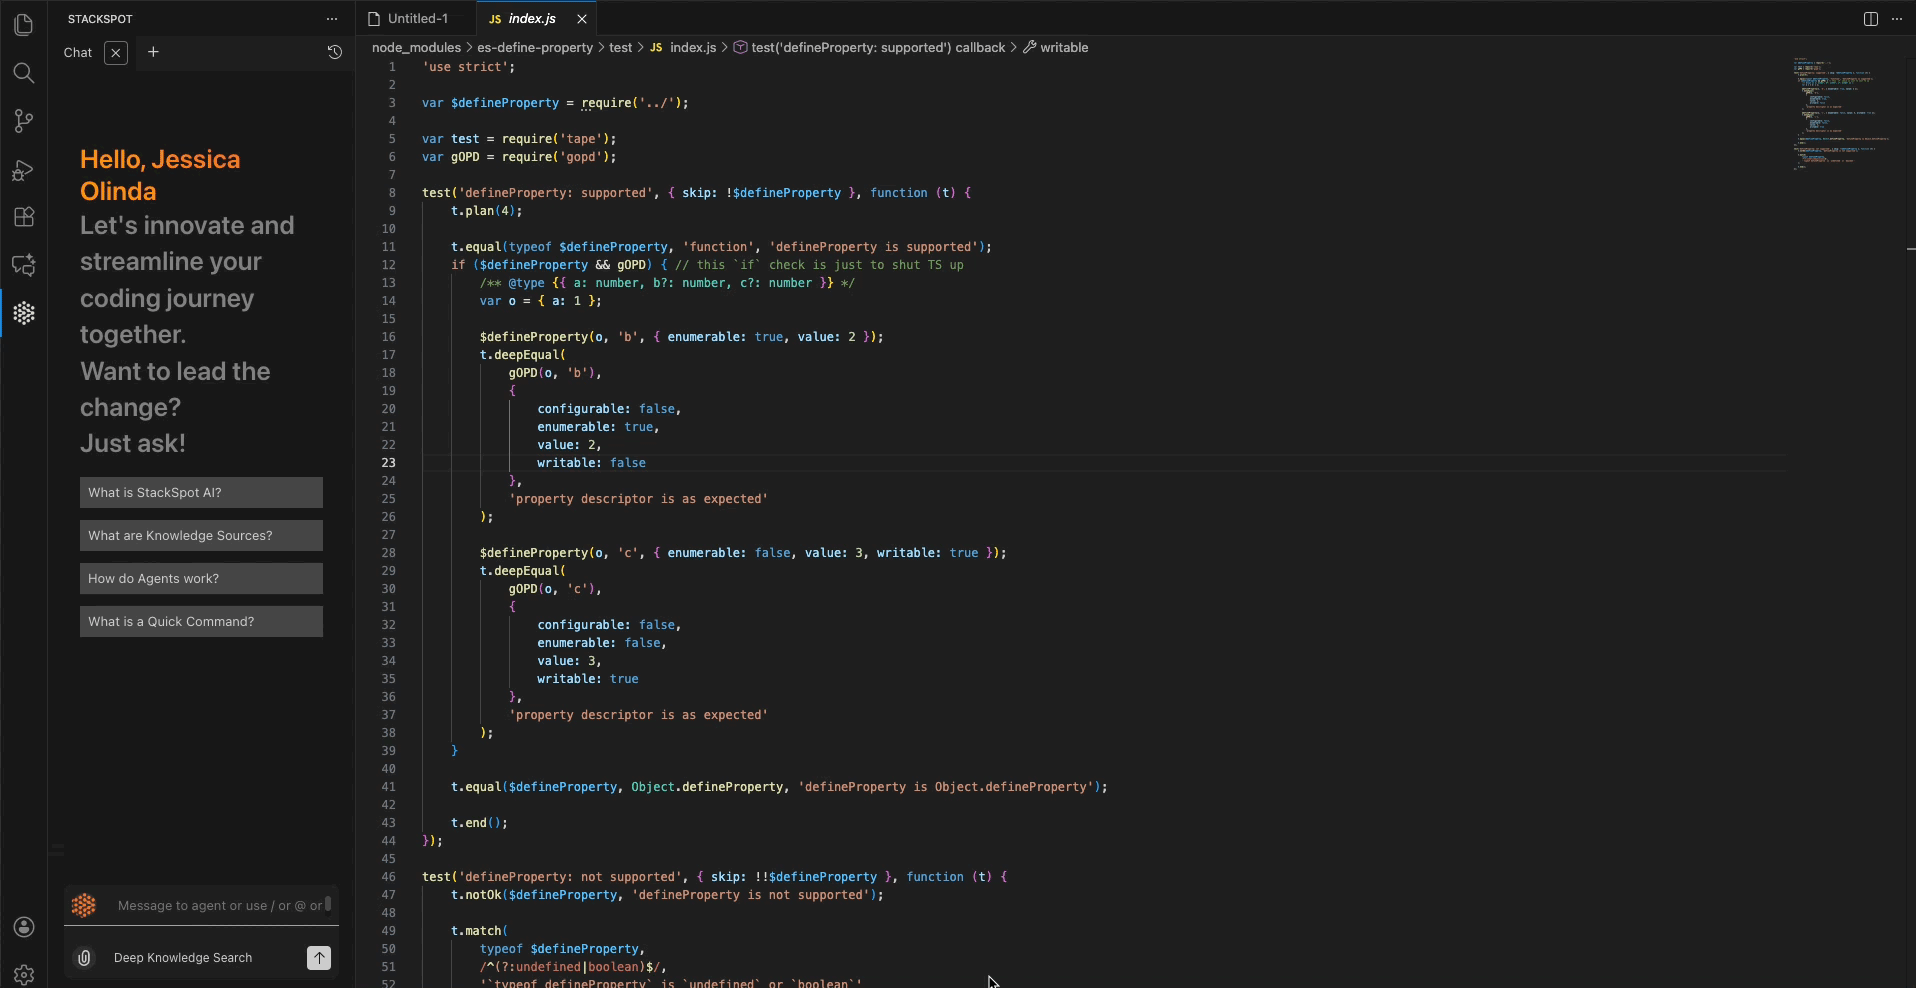
Task: Open the Explorer files icon
Action: (24, 25)
